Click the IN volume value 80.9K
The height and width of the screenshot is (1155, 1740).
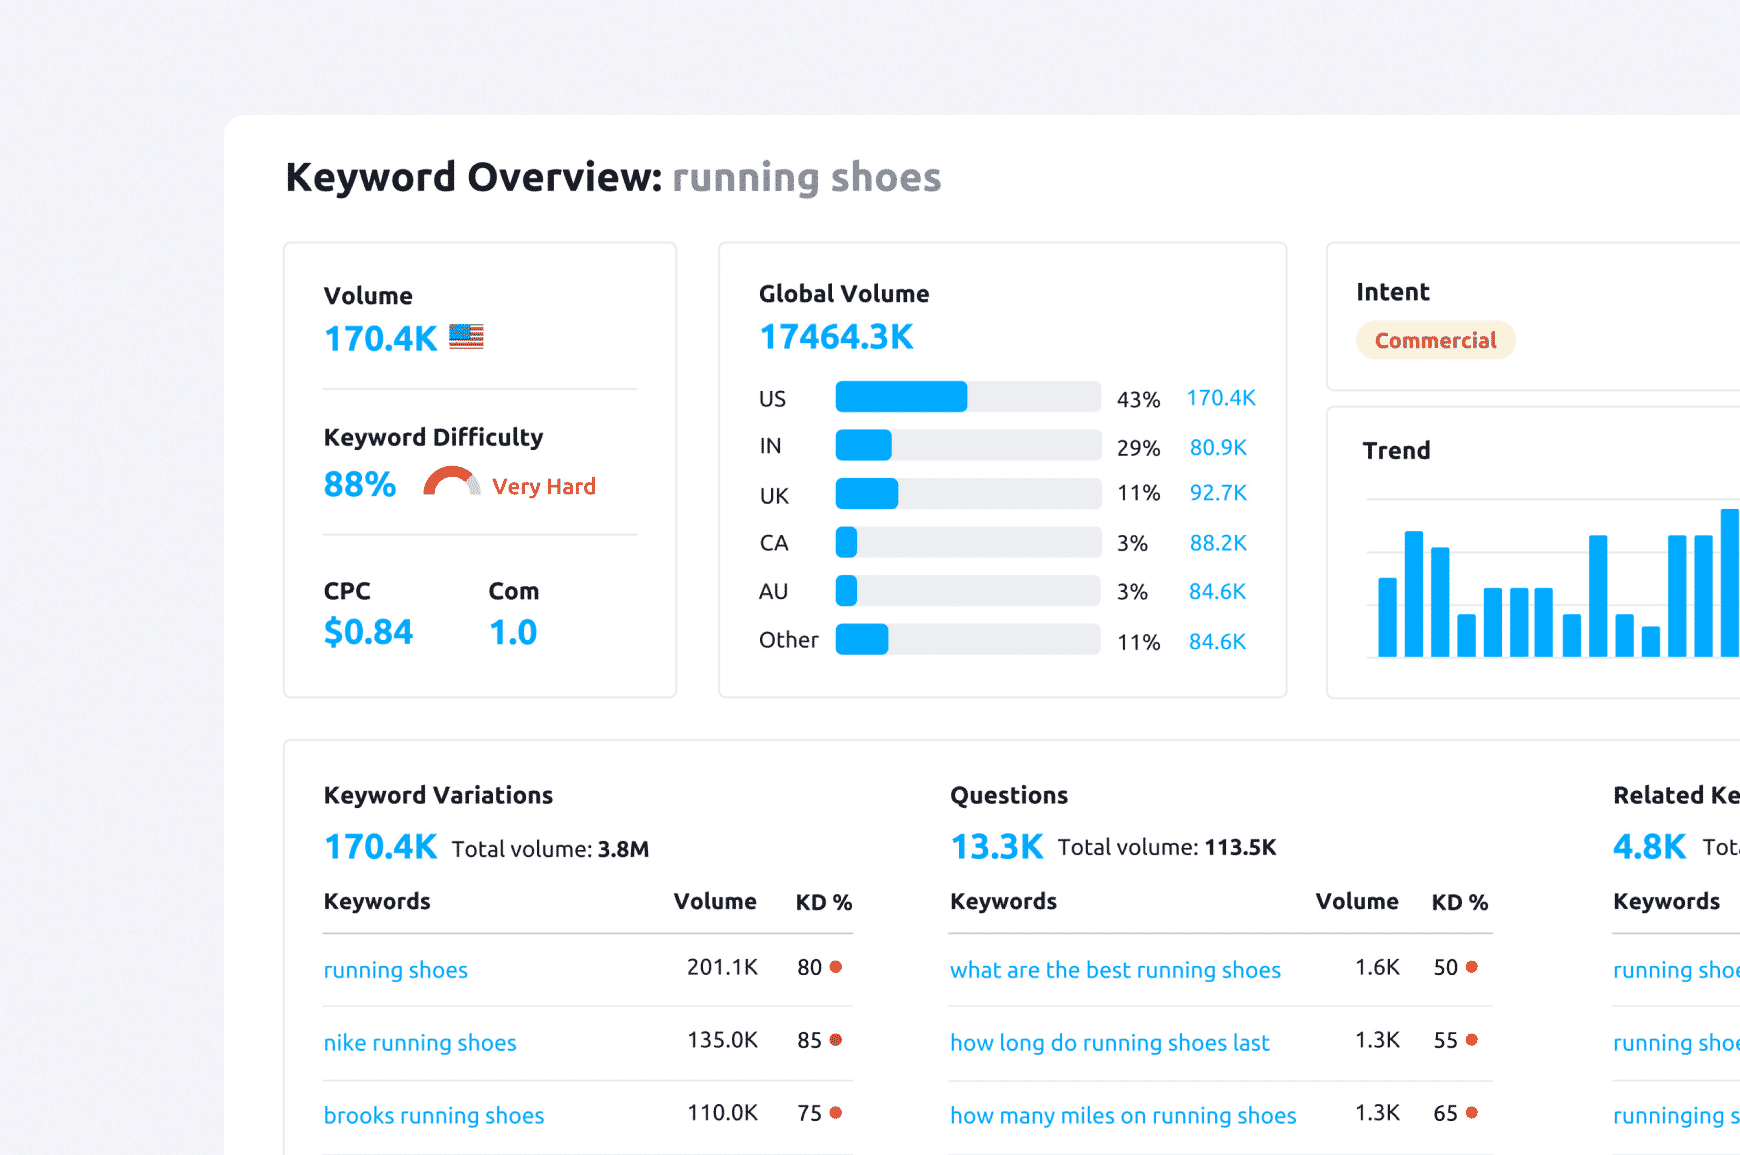(1218, 447)
